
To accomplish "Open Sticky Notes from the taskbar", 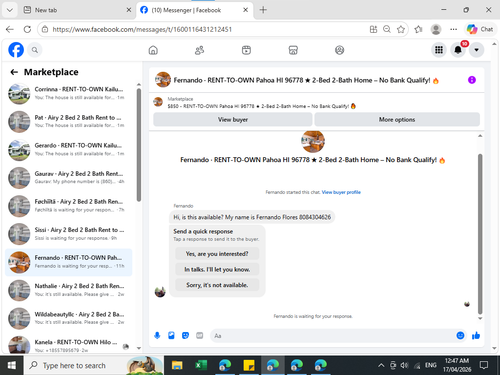I will pyautogui.click(x=249, y=365).
